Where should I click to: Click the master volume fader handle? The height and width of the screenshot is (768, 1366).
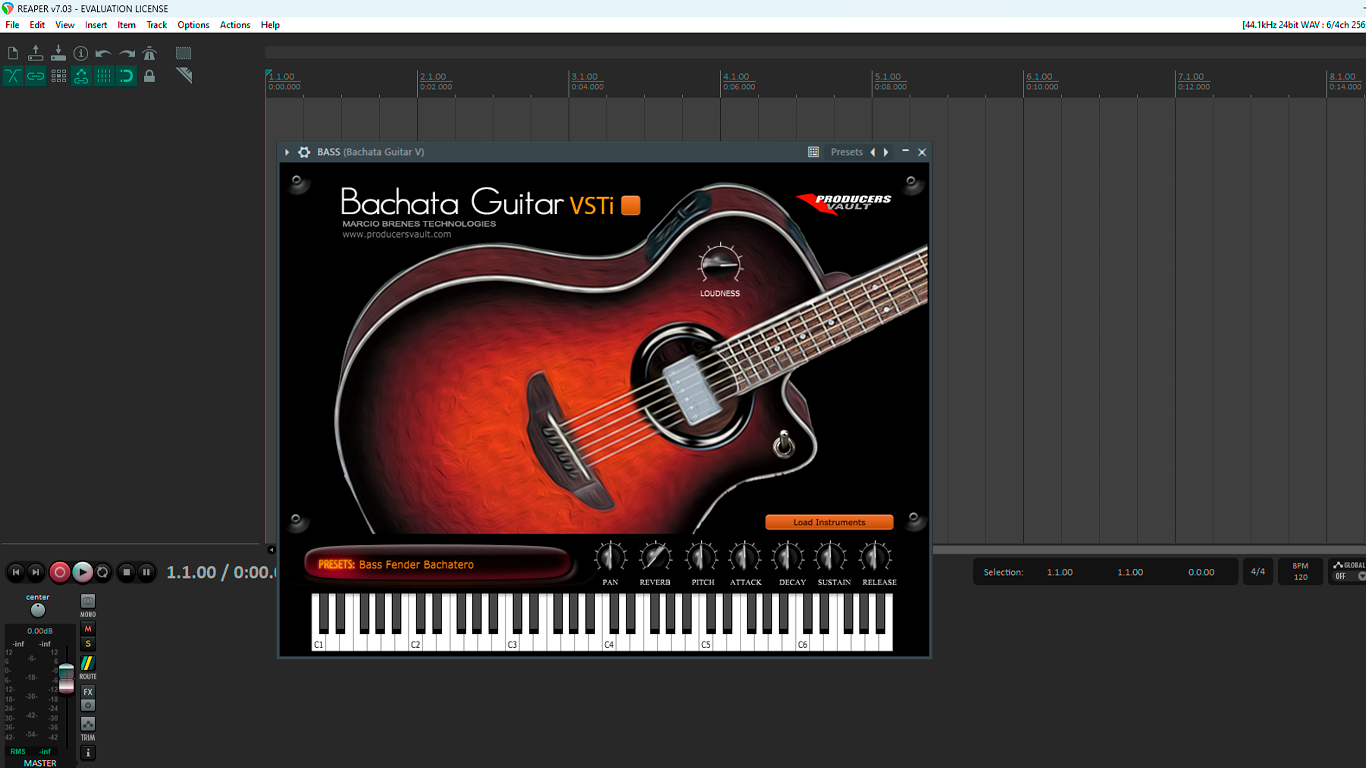(x=66, y=678)
